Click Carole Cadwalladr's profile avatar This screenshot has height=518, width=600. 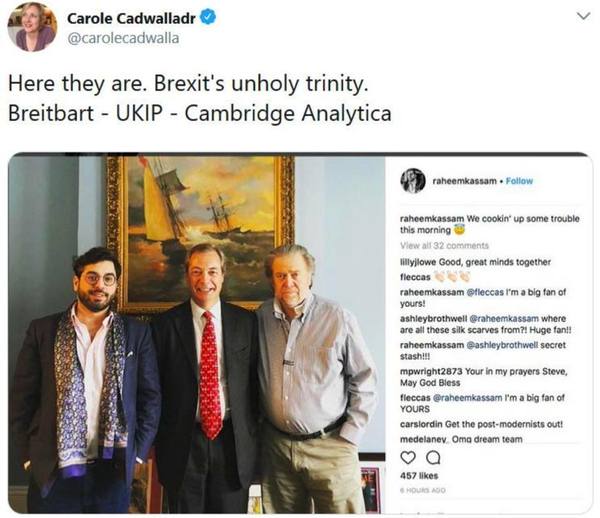coord(31,27)
